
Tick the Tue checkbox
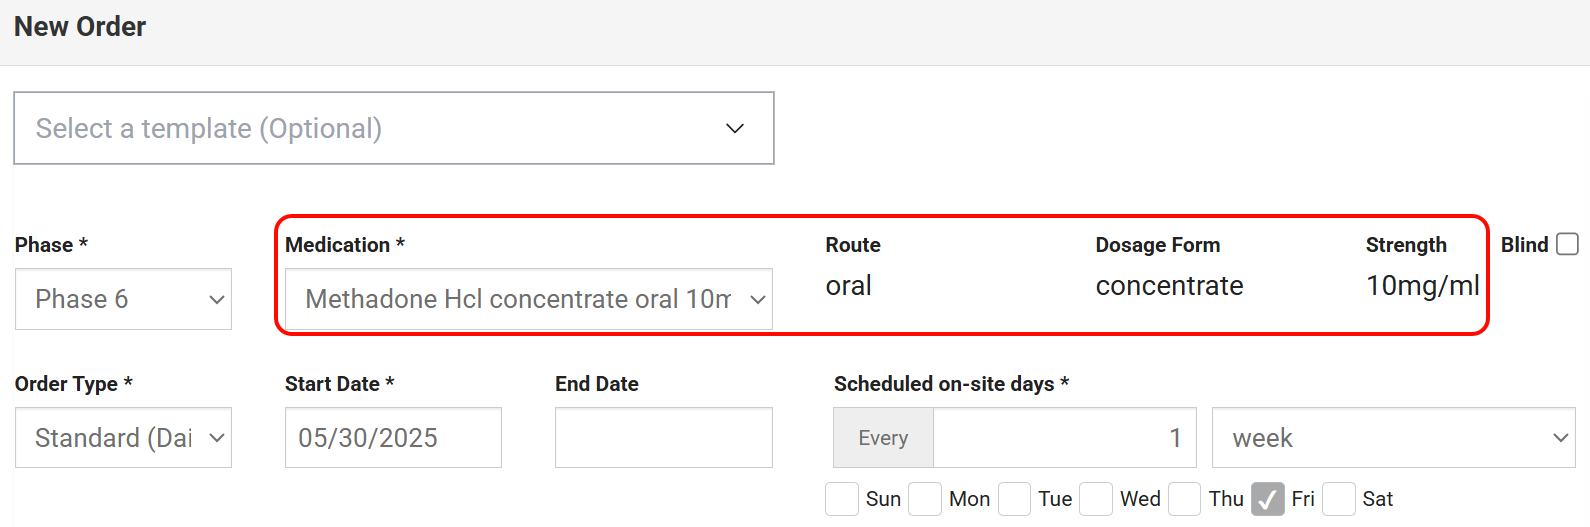pos(1014,498)
